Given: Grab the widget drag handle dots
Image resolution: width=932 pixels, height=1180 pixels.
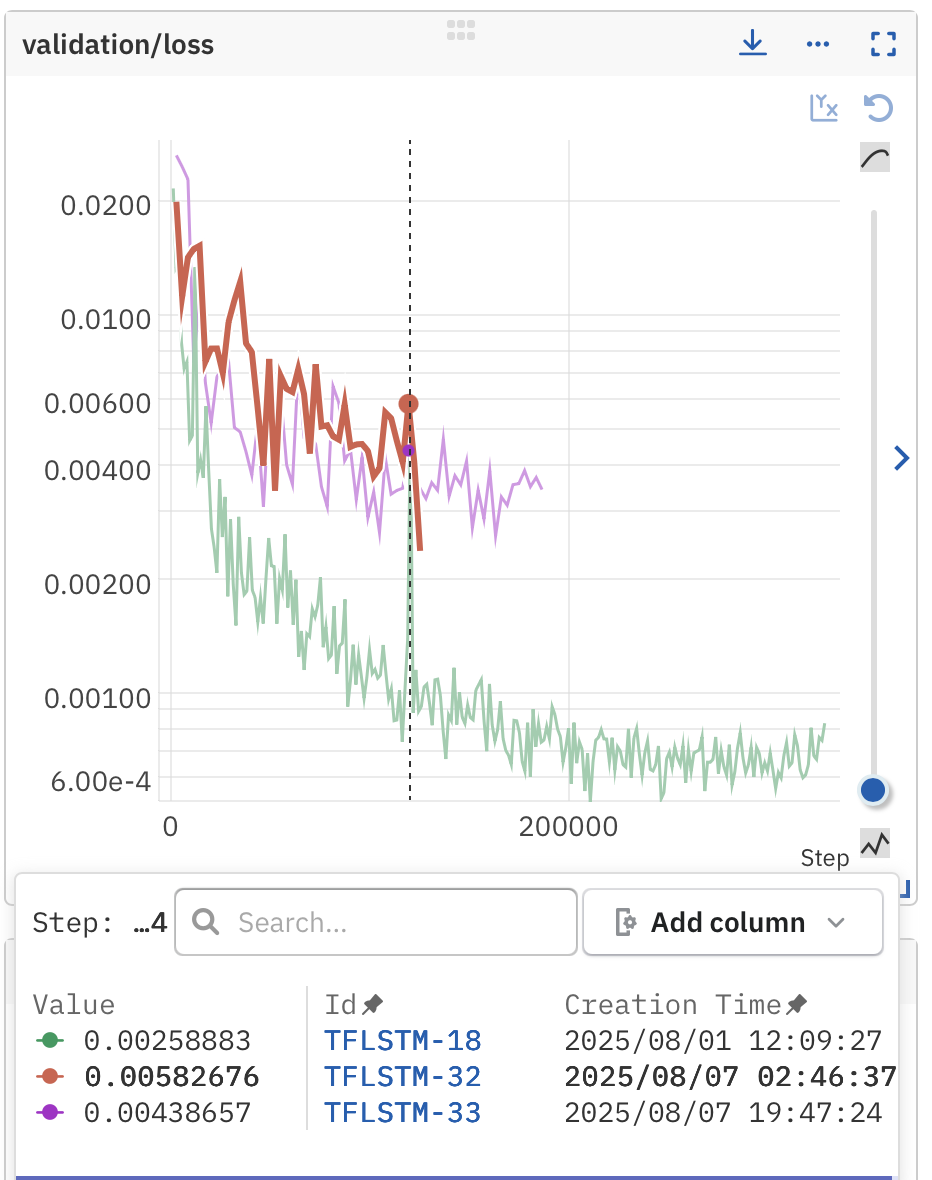Looking at the screenshot, I should 460,30.
